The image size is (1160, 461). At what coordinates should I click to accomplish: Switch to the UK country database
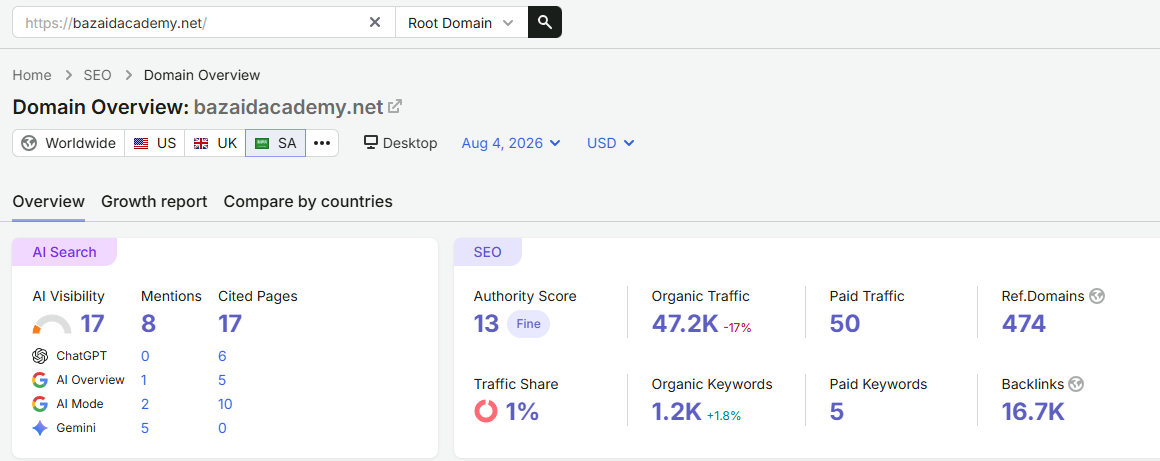[x=215, y=144]
